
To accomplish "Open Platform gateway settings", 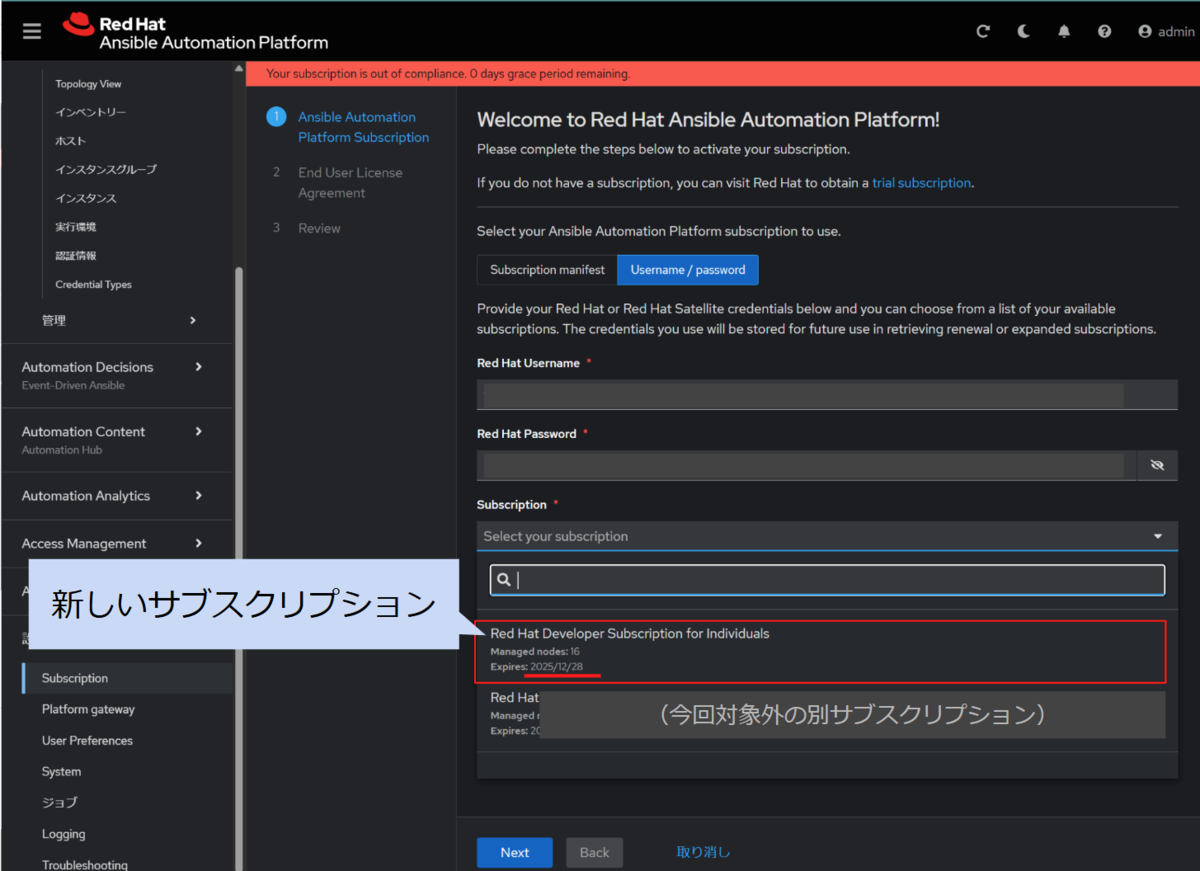I will tap(88, 709).
